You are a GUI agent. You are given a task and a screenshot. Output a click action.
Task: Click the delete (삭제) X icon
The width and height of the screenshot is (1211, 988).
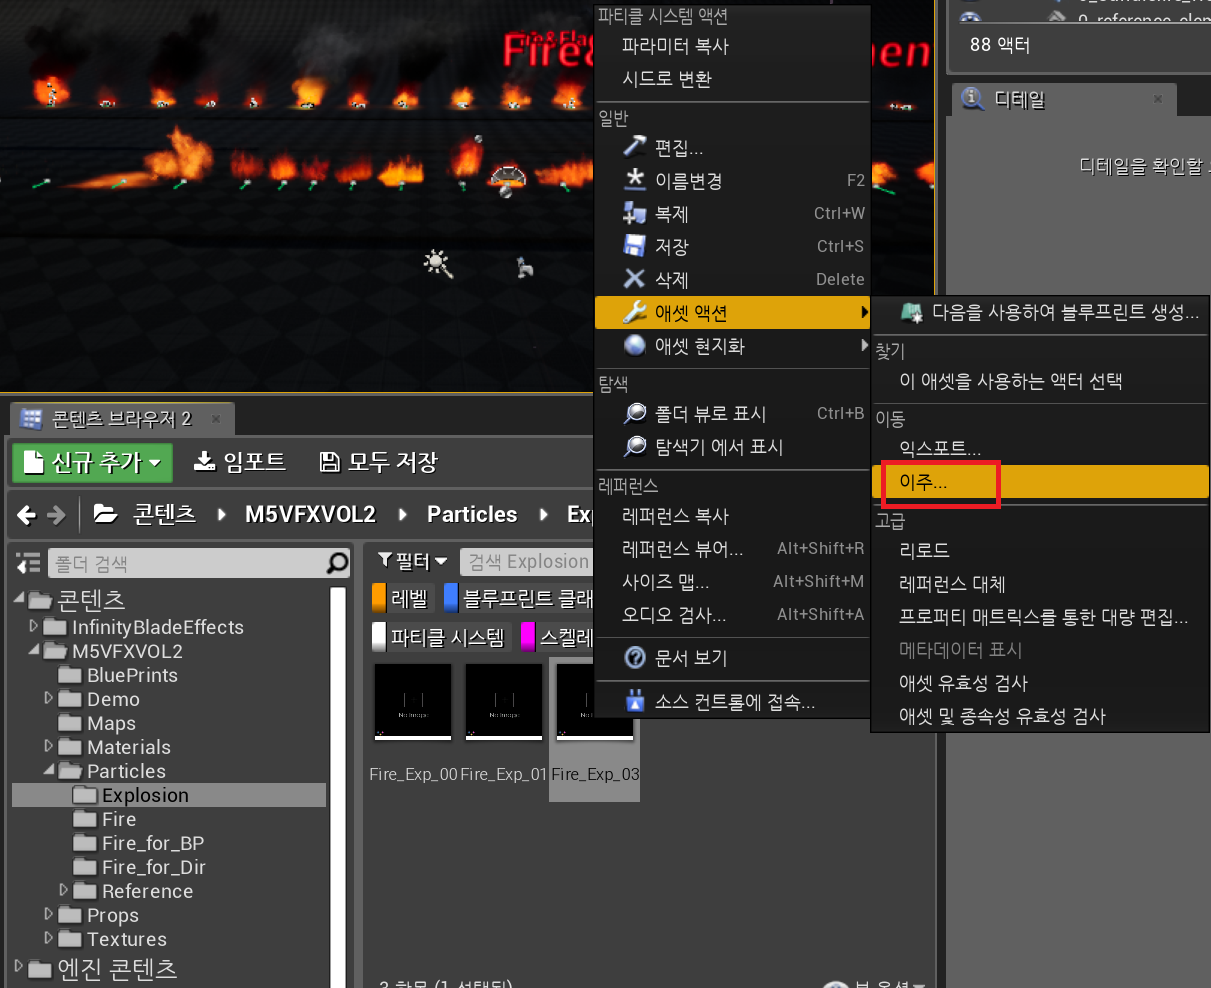[x=634, y=279]
